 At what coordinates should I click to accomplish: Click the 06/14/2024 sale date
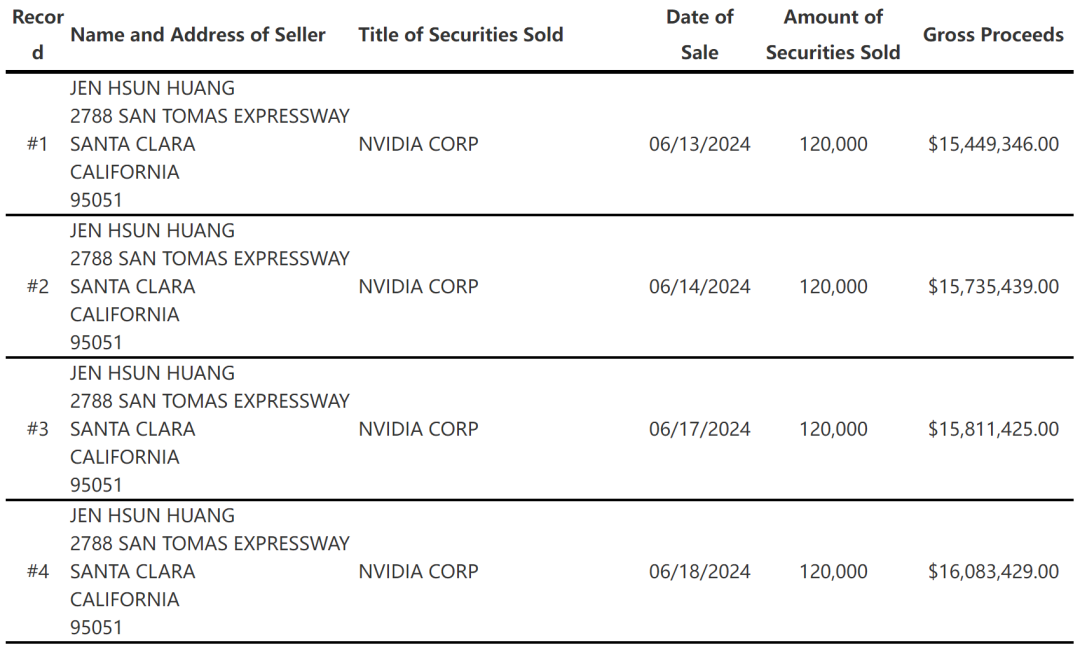click(699, 287)
